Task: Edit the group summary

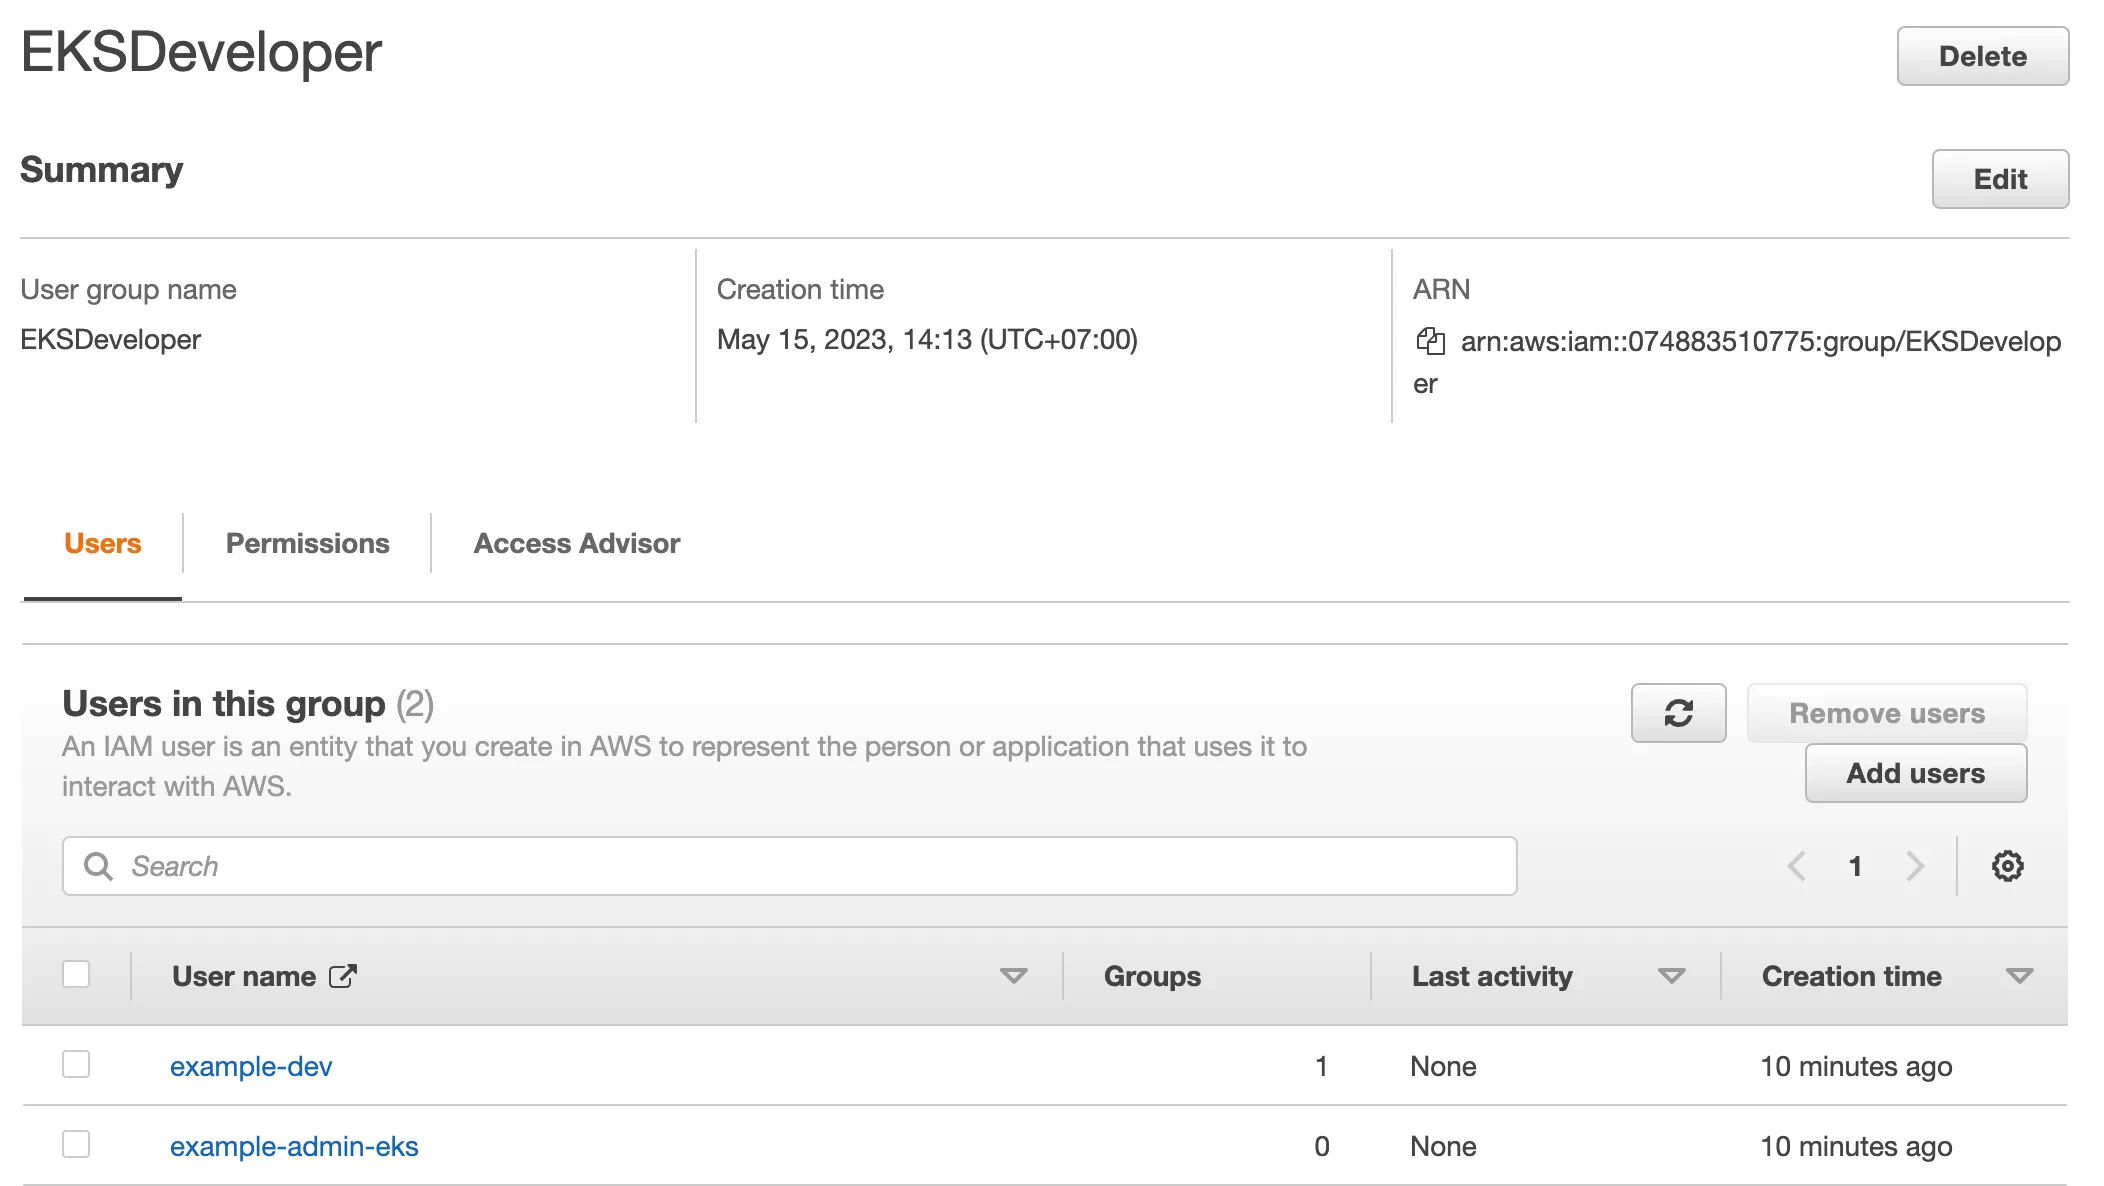Action: point(1999,179)
